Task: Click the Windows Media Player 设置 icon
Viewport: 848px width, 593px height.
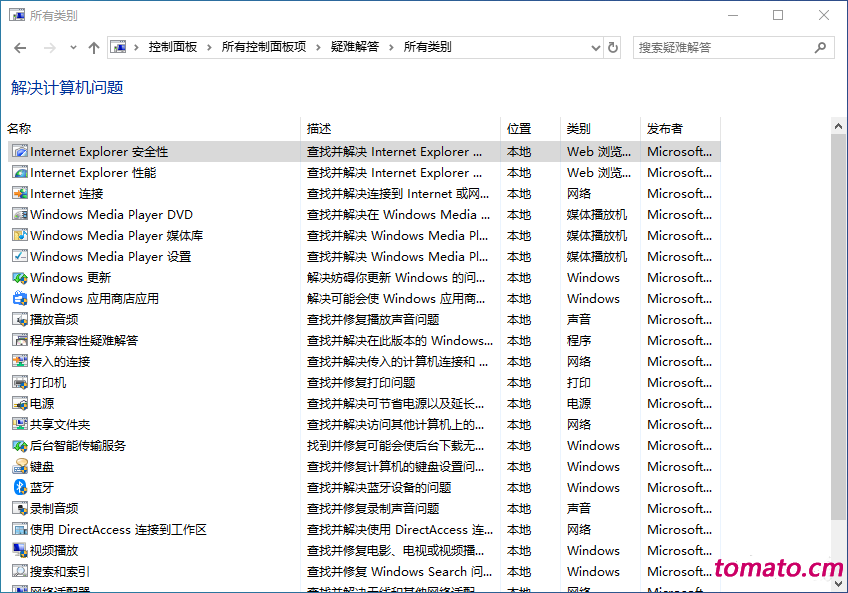Action: [x=20, y=256]
